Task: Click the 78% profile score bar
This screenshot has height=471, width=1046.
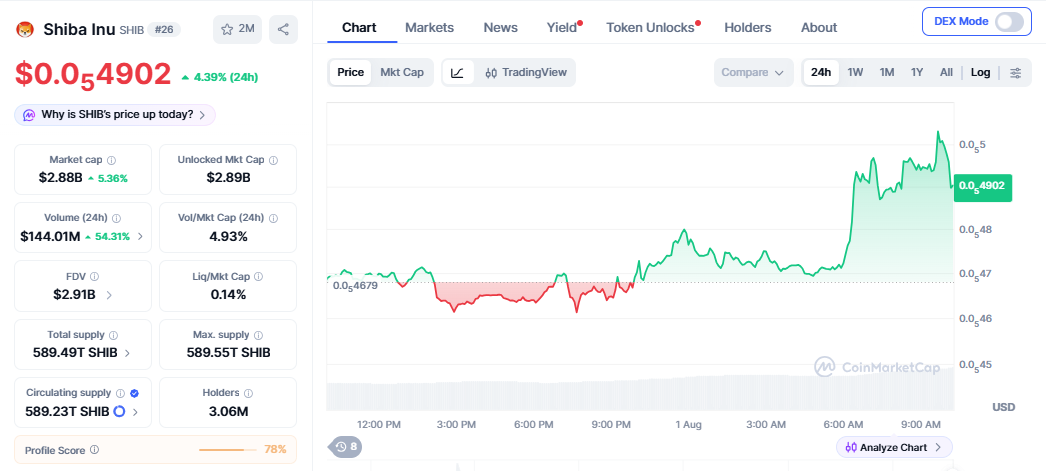Action: (x=228, y=450)
